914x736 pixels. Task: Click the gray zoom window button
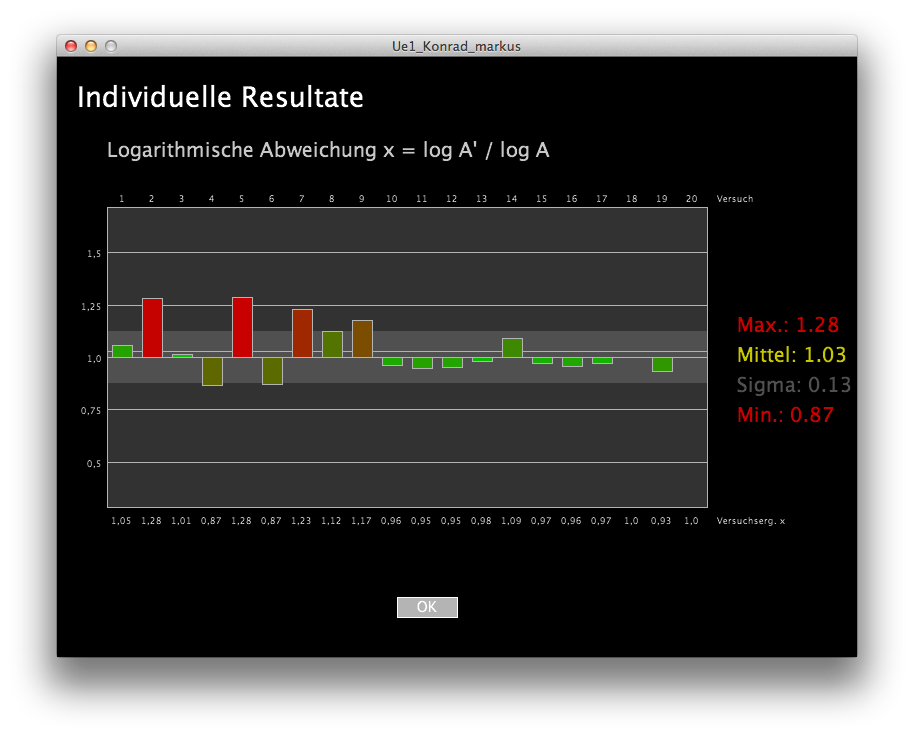(x=111, y=46)
